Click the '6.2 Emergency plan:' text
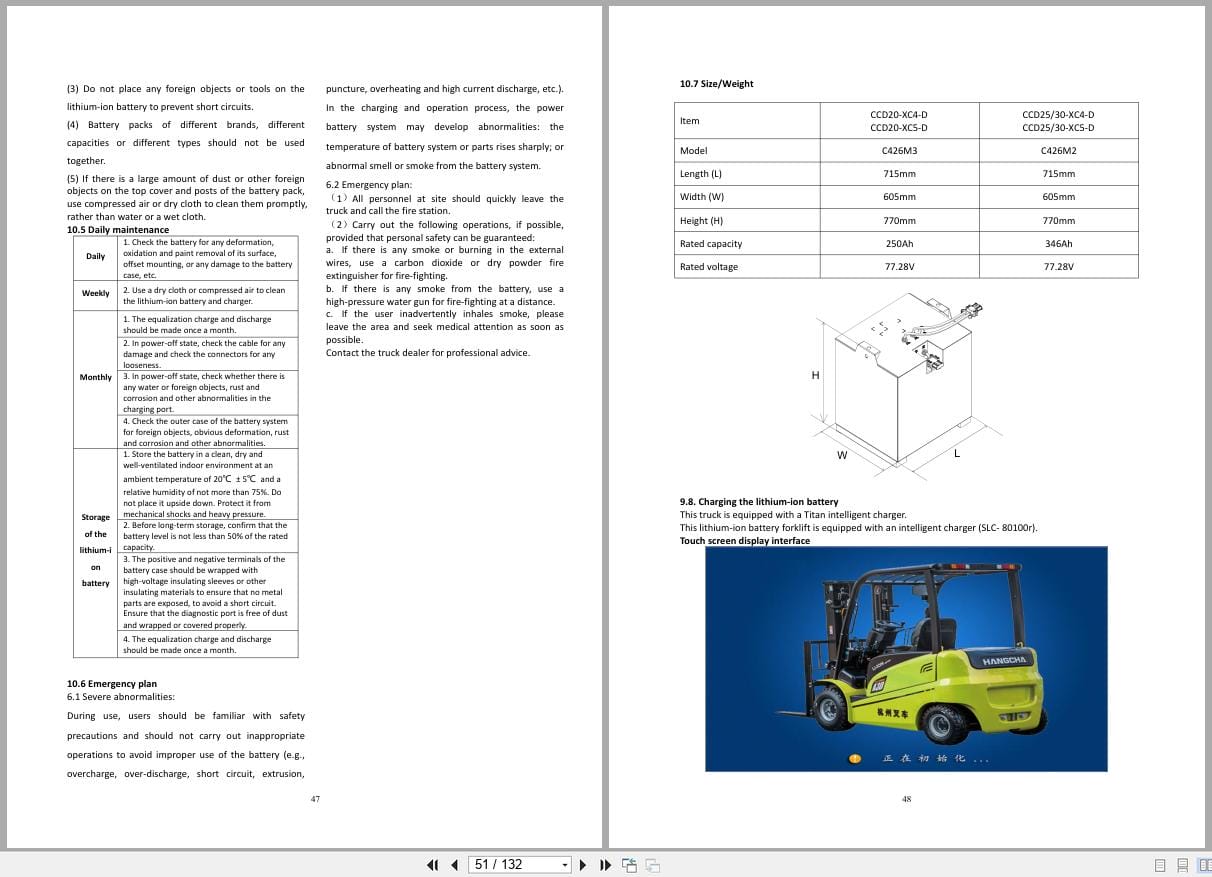Screen dimensions: 1212x877 coord(368,185)
